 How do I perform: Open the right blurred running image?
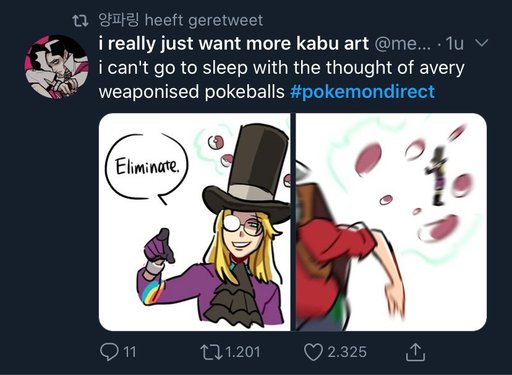391,222
